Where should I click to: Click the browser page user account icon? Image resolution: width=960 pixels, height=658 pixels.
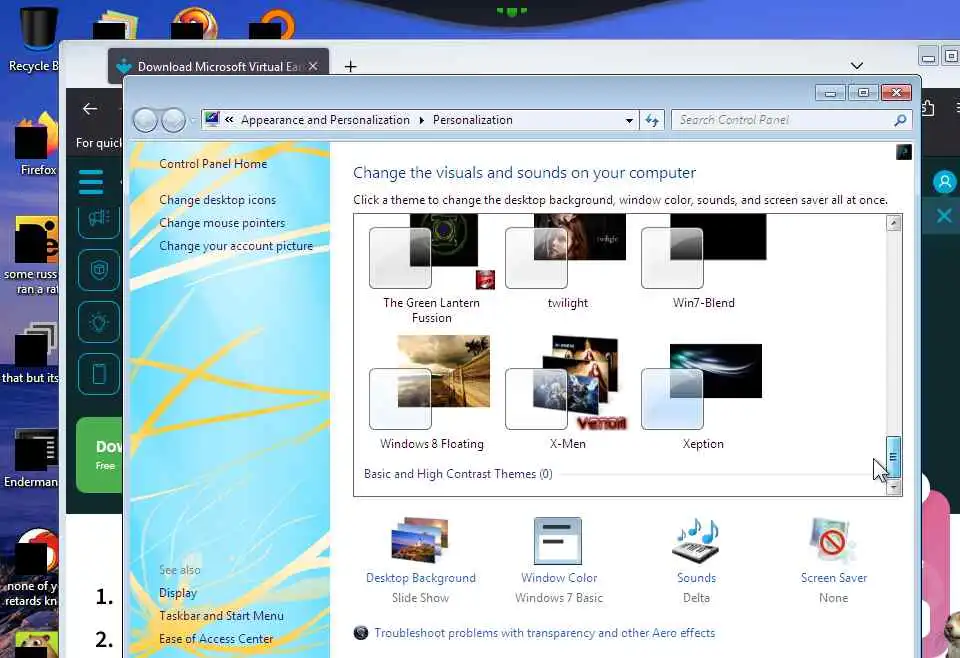pyautogui.click(x=944, y=182)
